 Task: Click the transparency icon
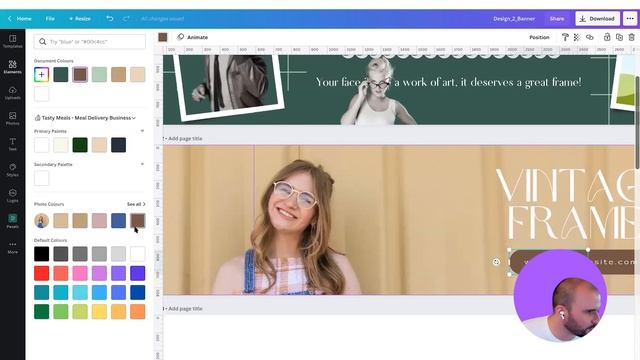pos(577,37)
